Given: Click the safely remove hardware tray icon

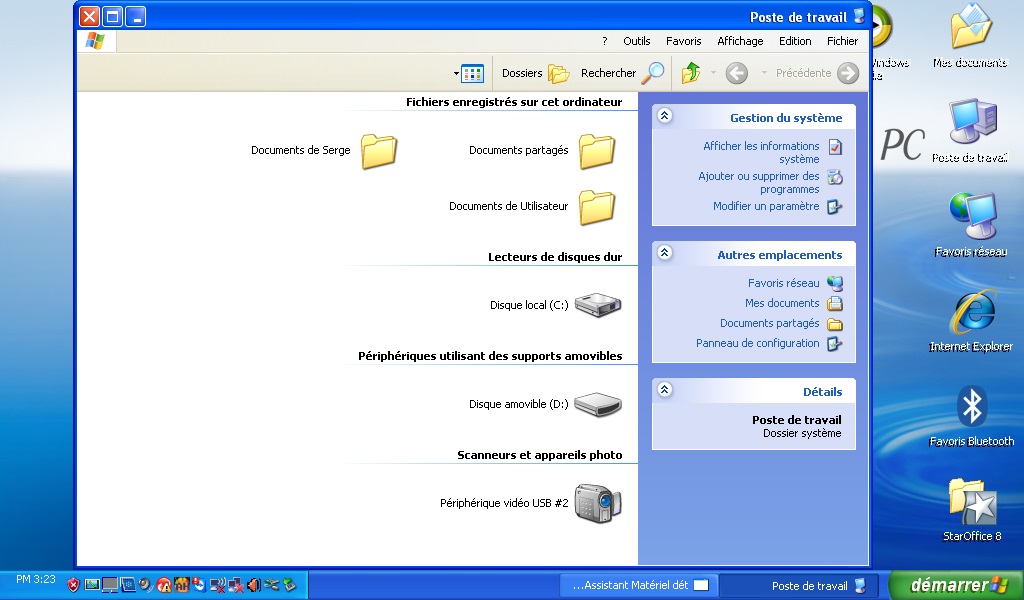Looking at the screenshot, I should click(x=290, y=585).
